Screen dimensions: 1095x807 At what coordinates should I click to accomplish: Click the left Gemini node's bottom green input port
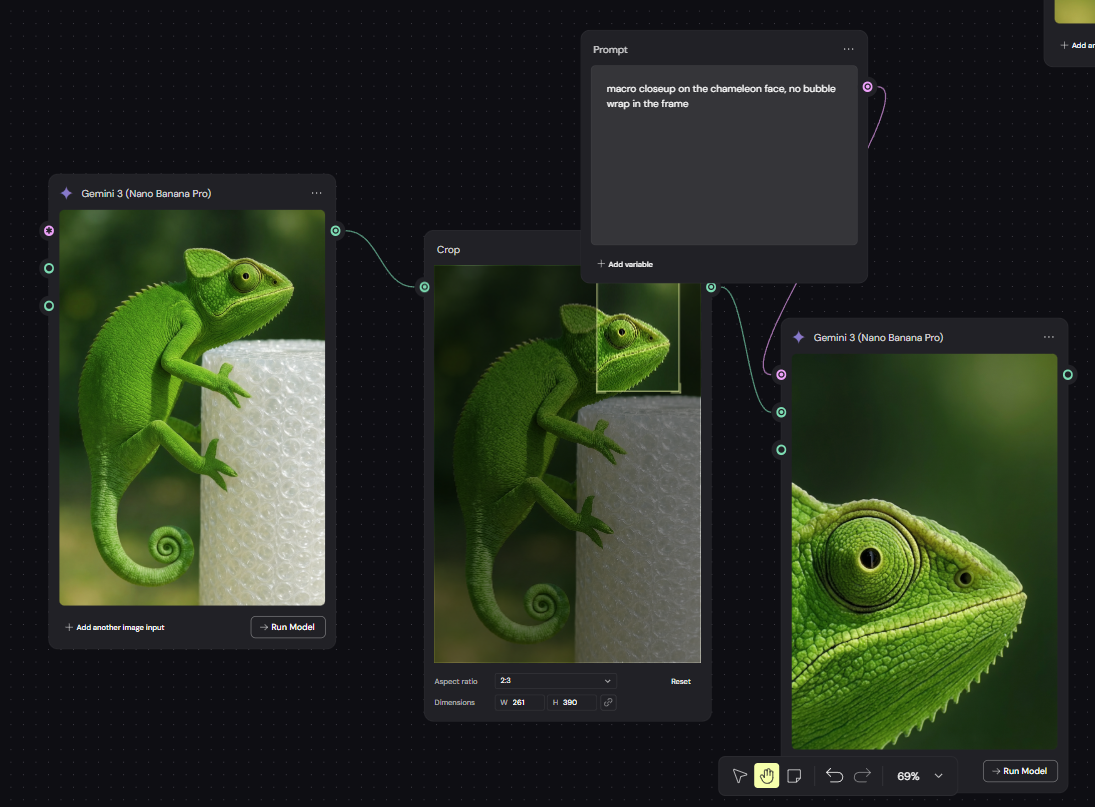49,306
